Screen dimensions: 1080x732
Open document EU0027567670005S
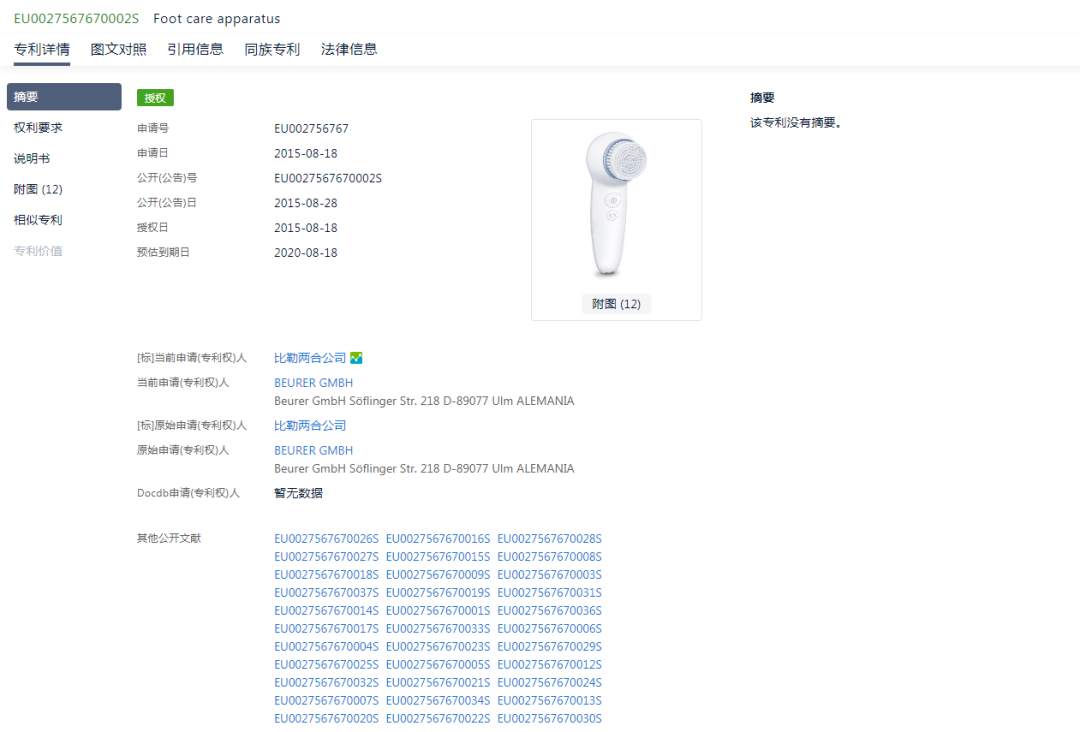coord(438,665)
